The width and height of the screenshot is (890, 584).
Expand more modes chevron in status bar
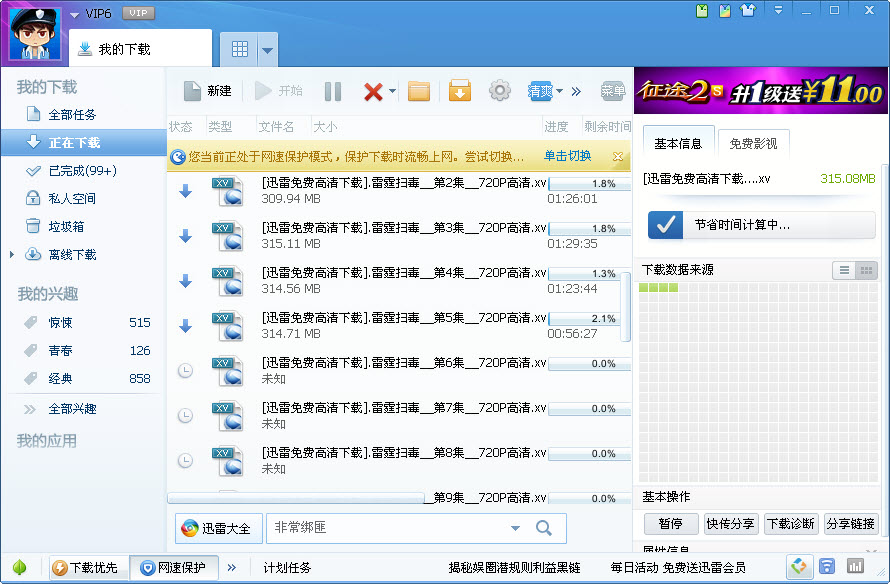(x=232, y=568)
